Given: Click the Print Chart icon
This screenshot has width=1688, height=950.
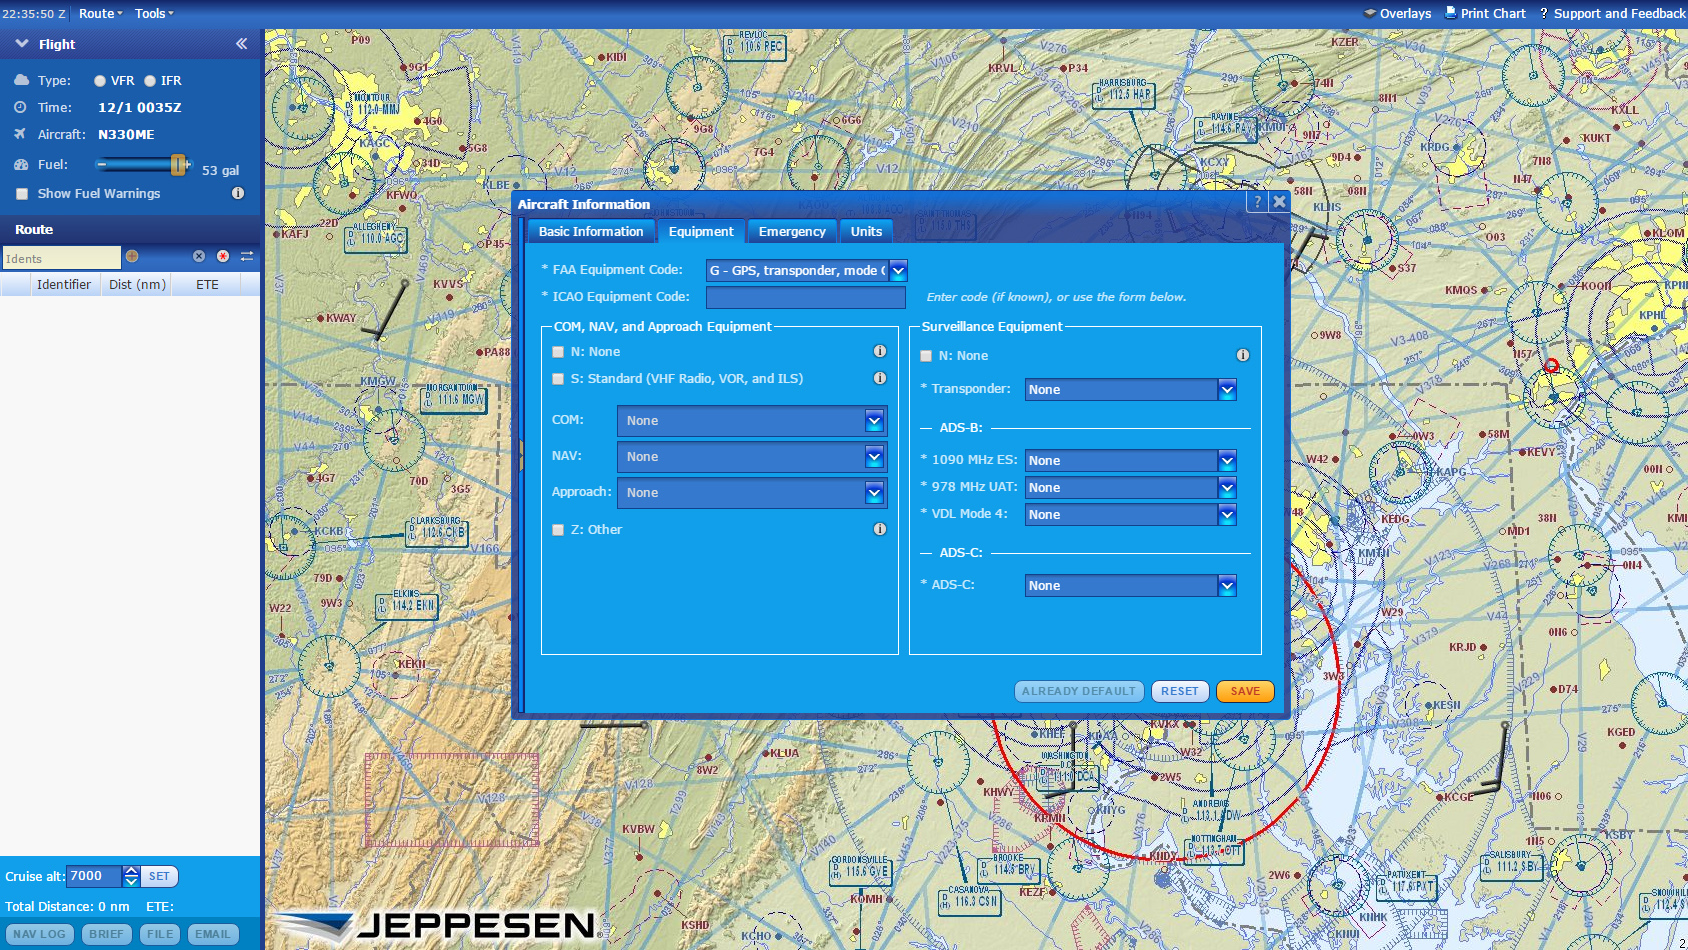Looking at the screenshot, I should pyautogui.click(x=1449, y=13).
